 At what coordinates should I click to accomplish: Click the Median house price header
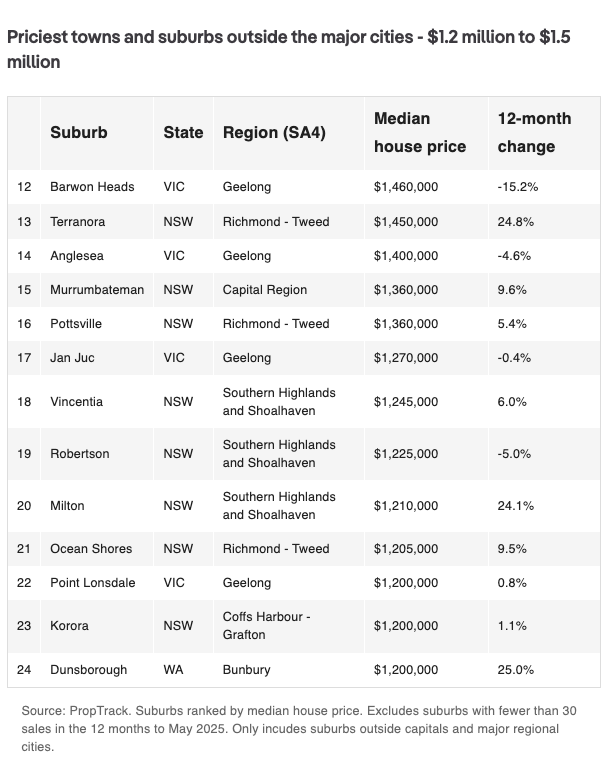[420, 132]
